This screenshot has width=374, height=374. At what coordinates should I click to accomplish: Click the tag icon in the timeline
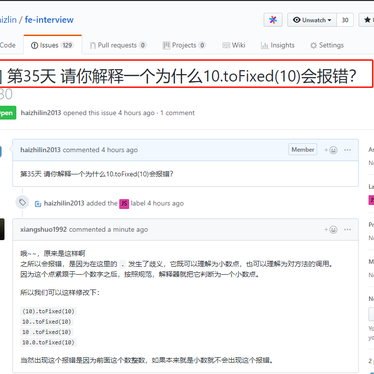click(x=22, y=202)
